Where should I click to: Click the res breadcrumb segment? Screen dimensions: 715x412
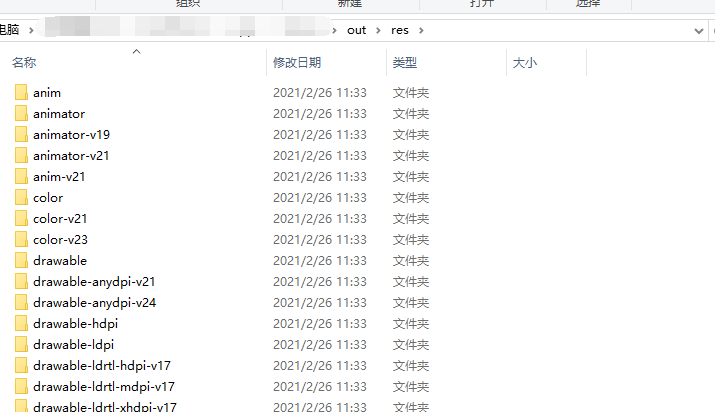click(x=399, y=31)
